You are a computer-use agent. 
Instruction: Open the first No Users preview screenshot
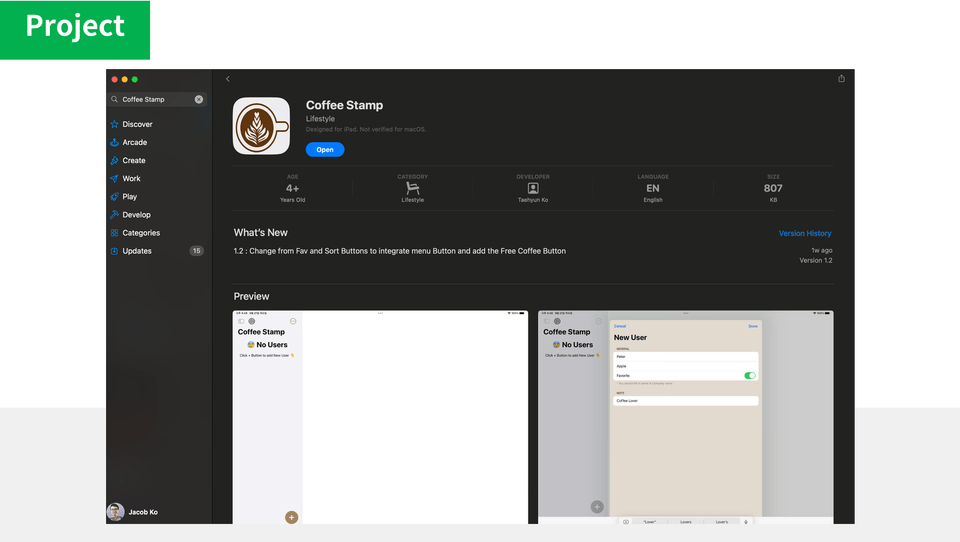tap(380, 417)
